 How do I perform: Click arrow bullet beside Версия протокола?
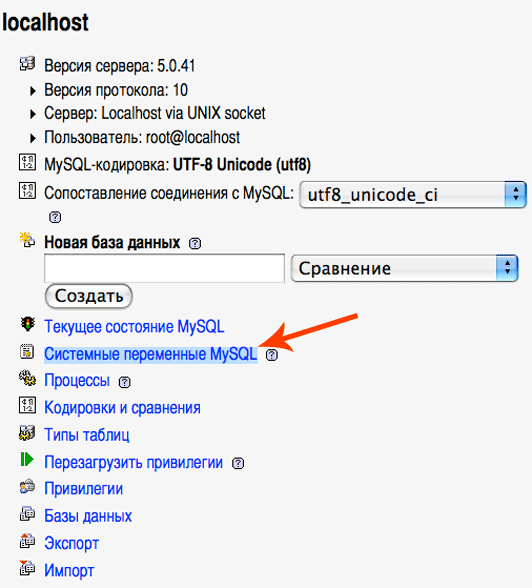[33, 90]
